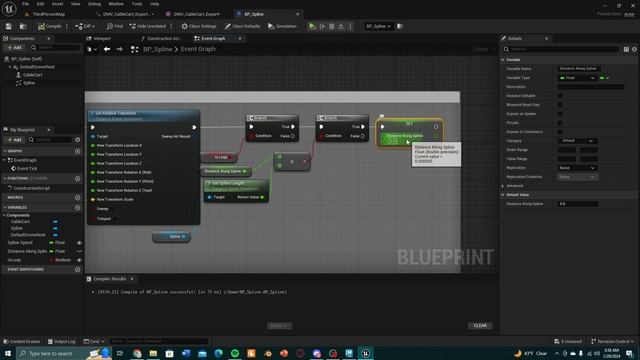
Task: Click the graph breadcrumb grid icon
Action: tap(134, 49)
